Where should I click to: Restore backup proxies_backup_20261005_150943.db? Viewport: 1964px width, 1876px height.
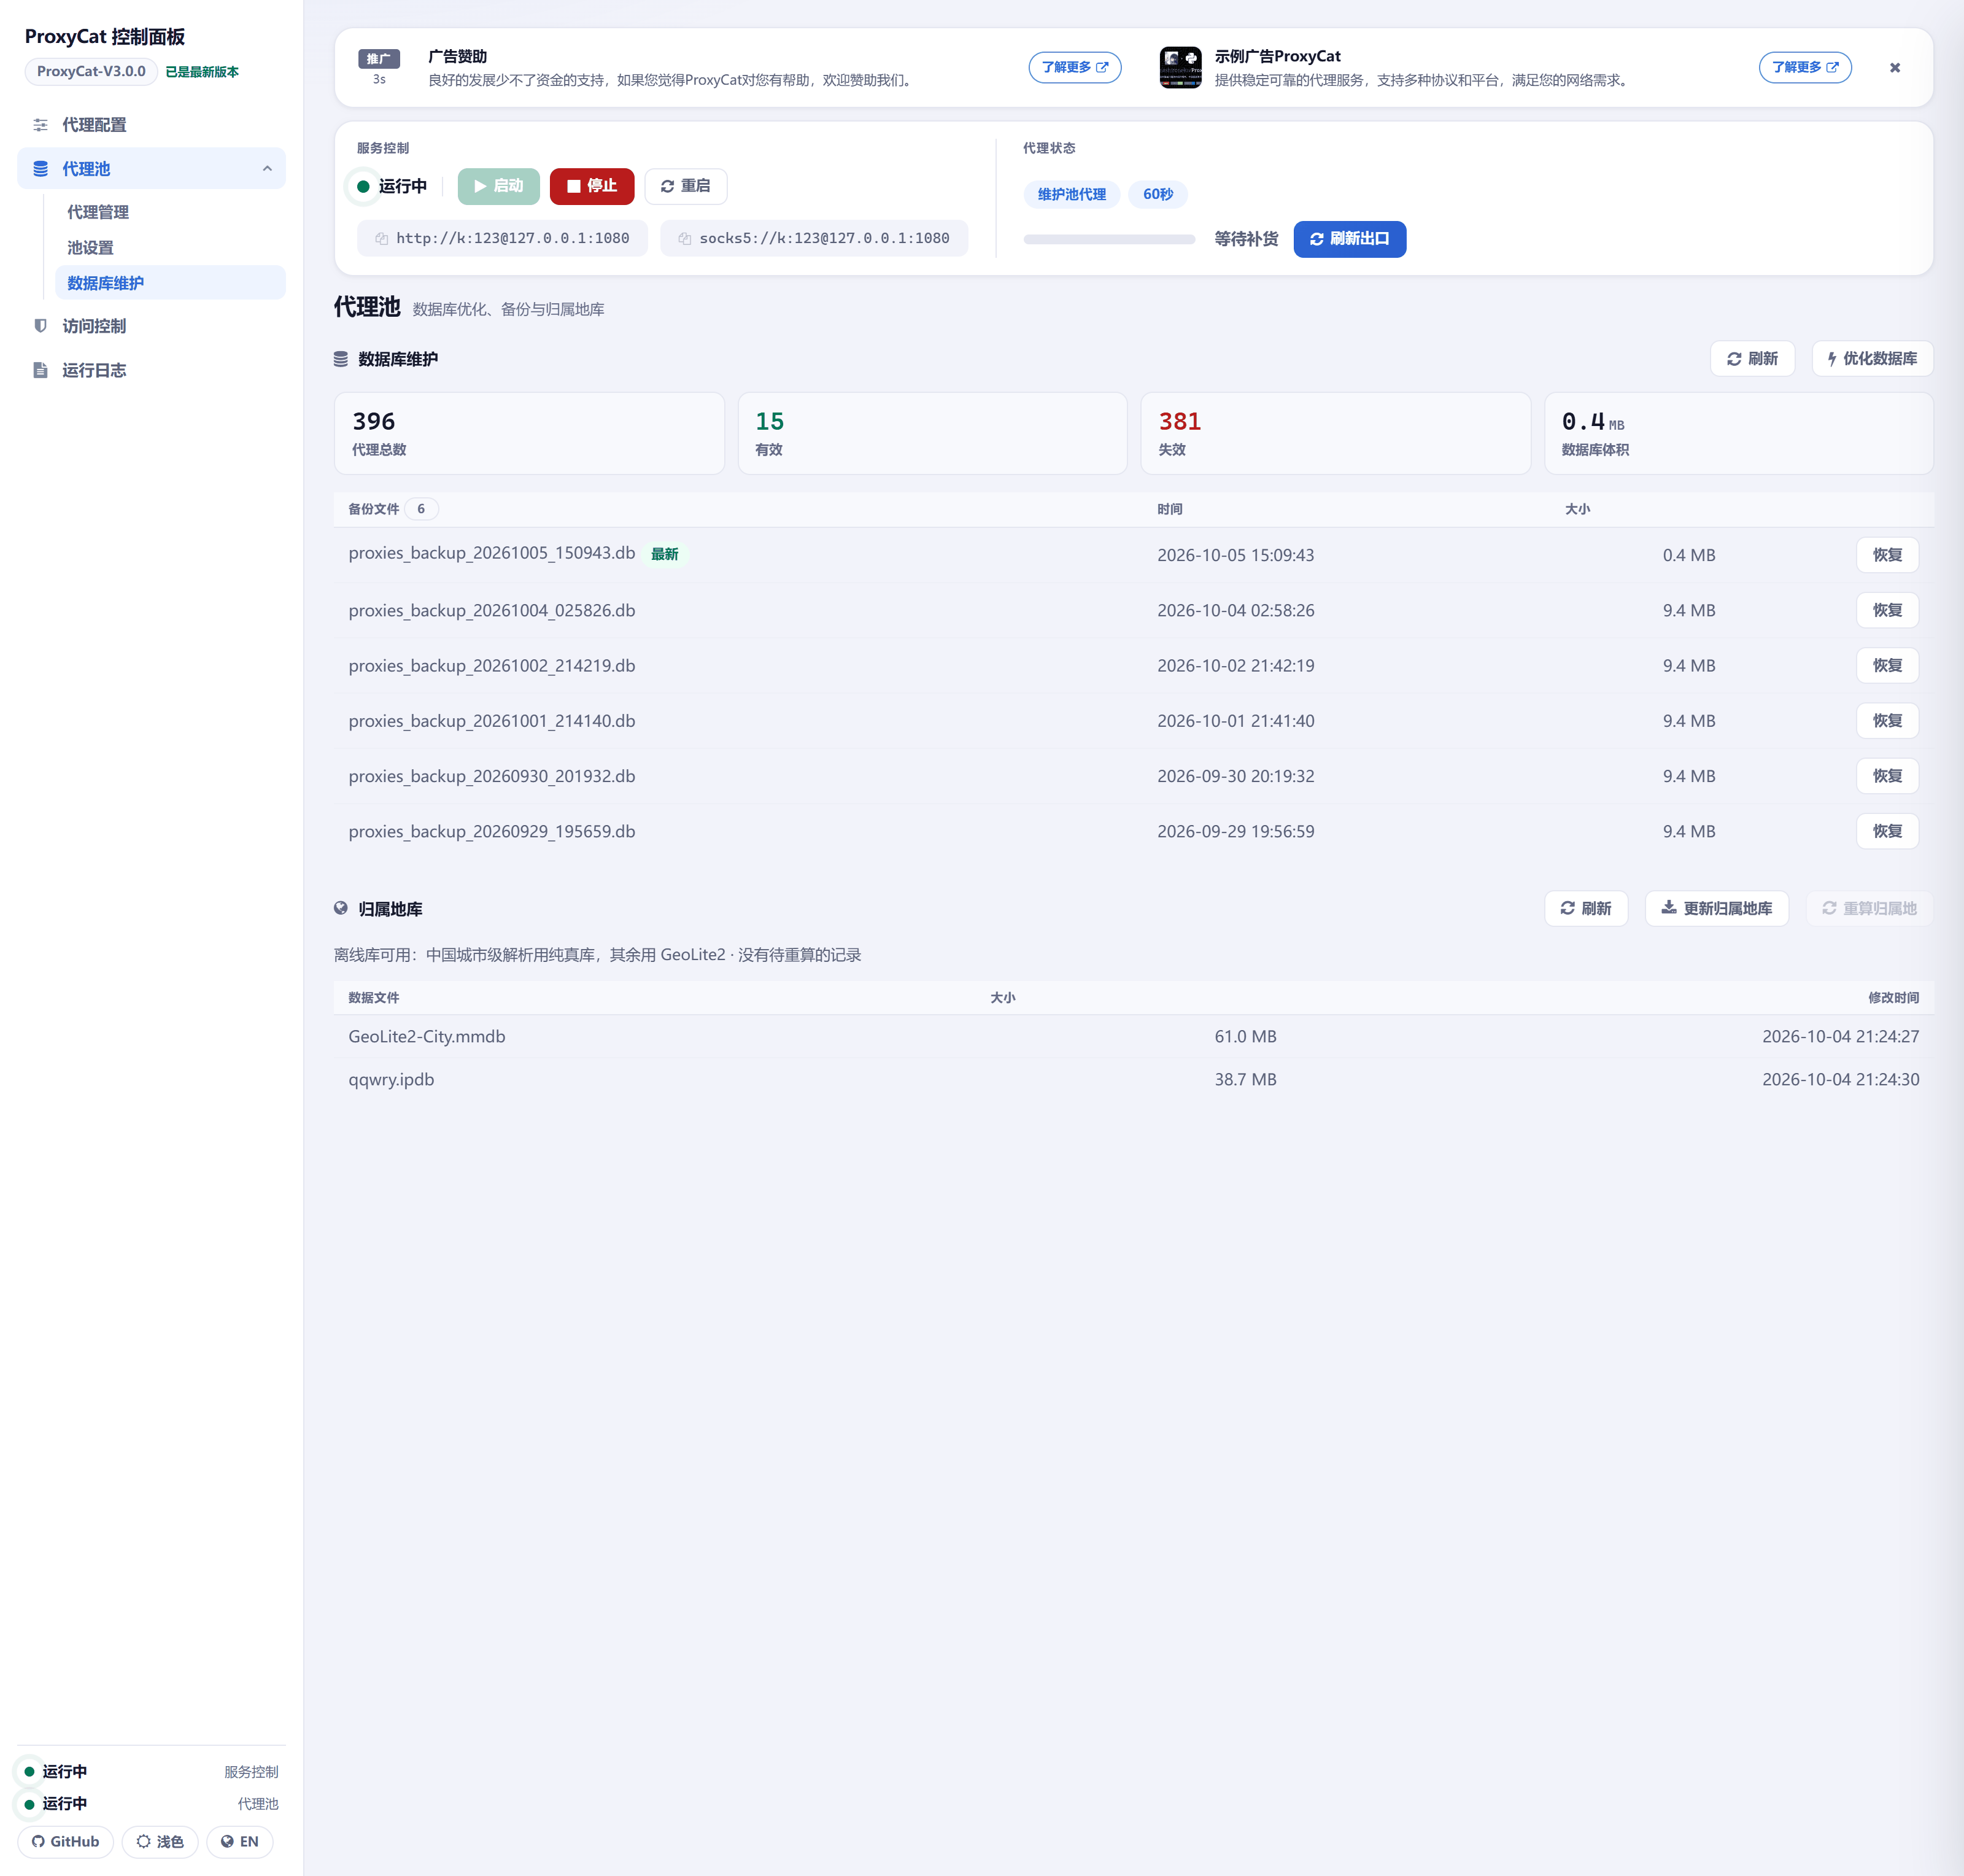(1887, 555)
